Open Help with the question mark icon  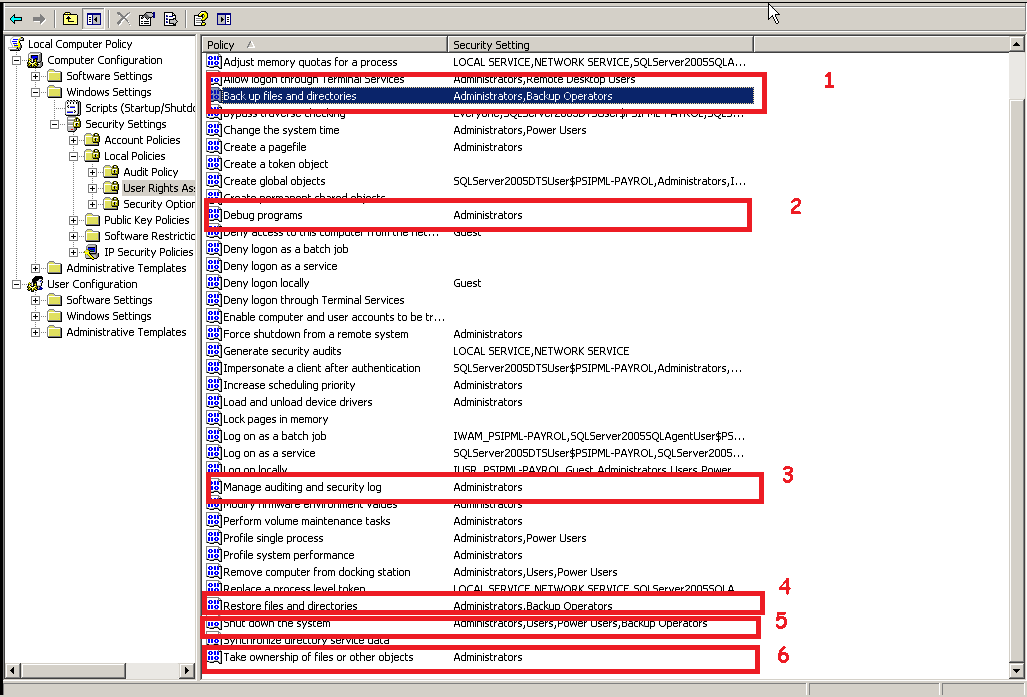(x=200, y=19)
